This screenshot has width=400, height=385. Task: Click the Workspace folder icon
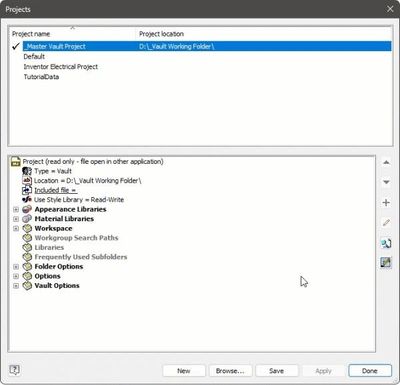[27, 229]
